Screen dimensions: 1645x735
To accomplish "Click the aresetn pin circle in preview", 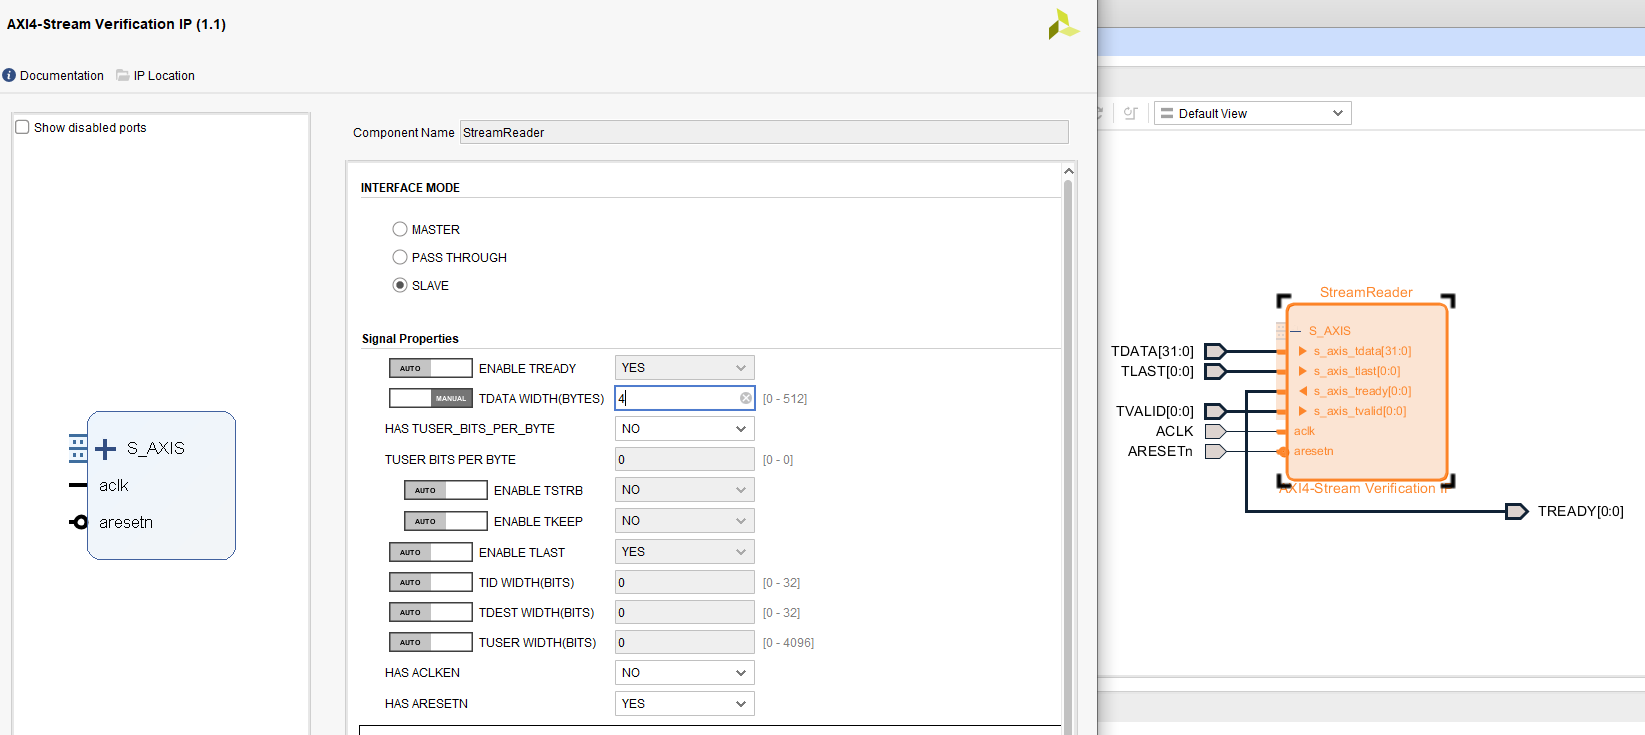I will [79, 522].
